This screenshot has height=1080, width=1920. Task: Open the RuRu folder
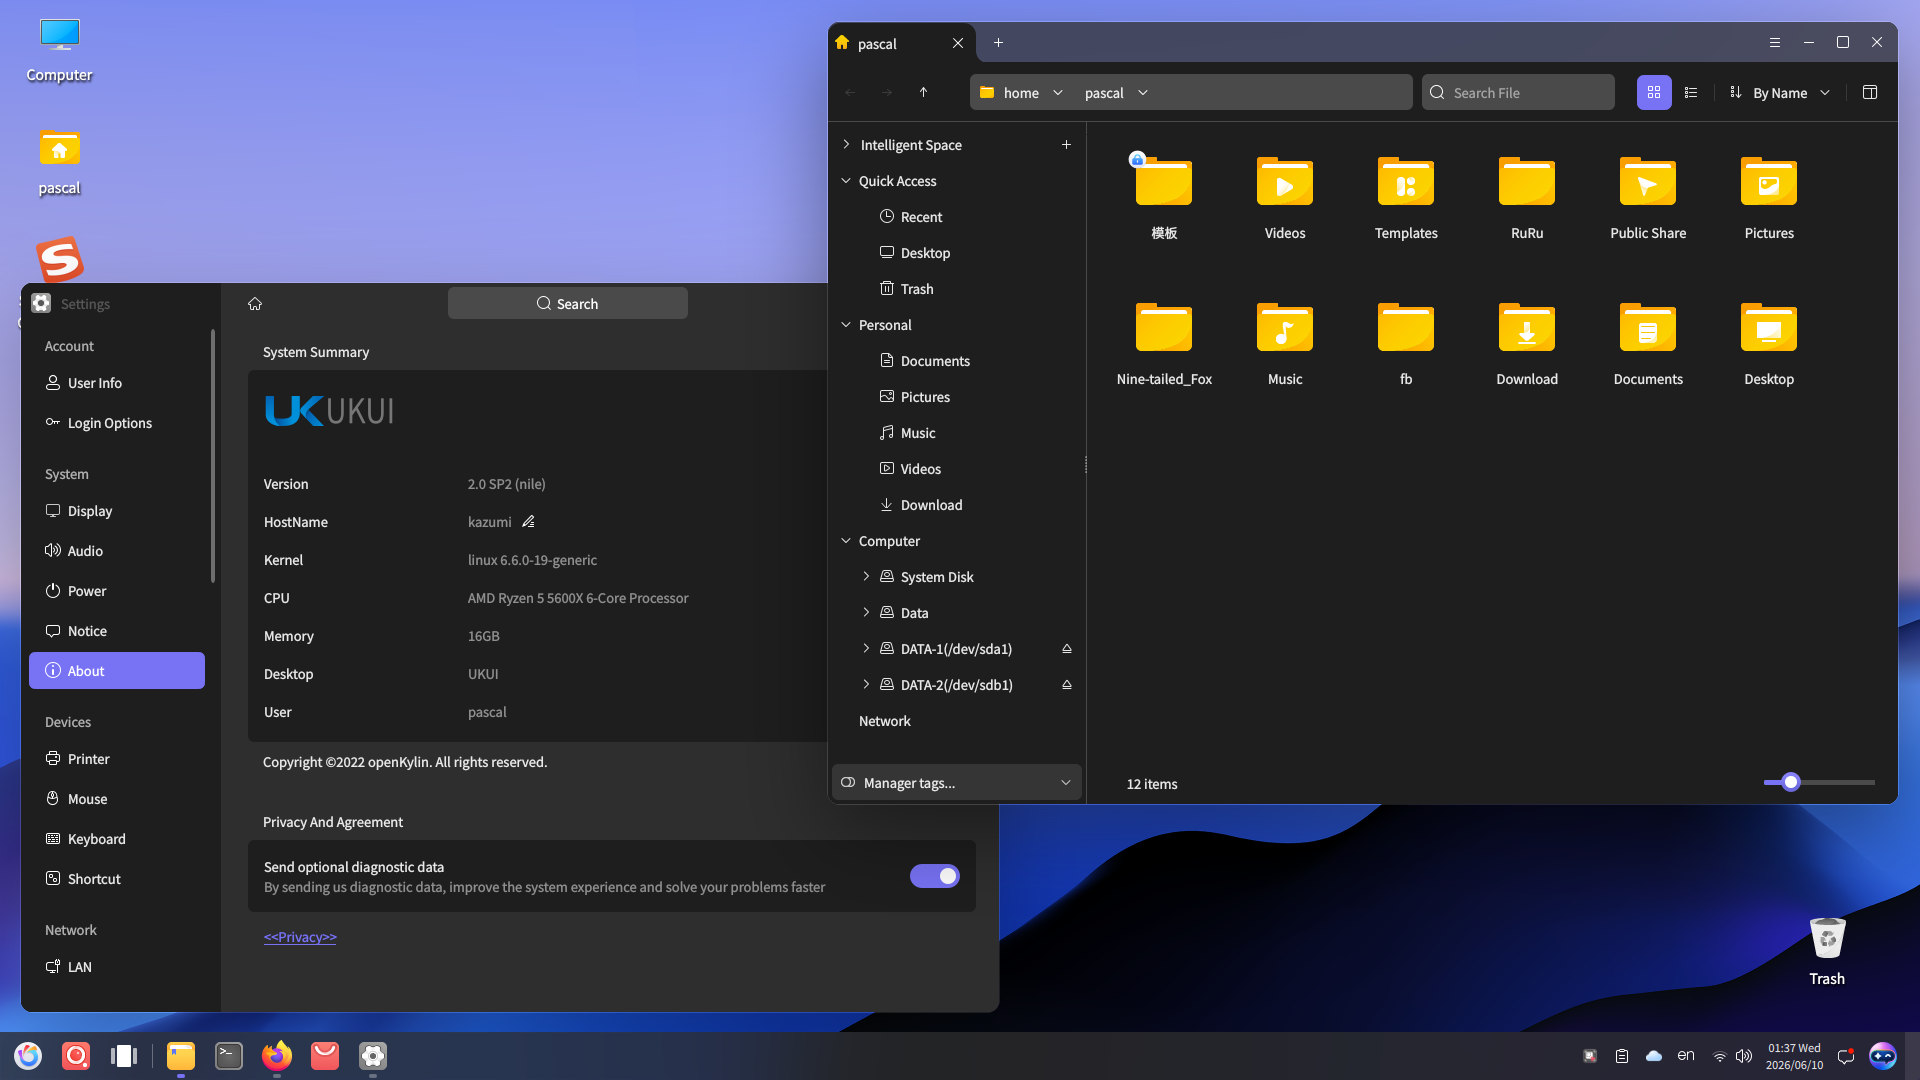click(1527, 198)
